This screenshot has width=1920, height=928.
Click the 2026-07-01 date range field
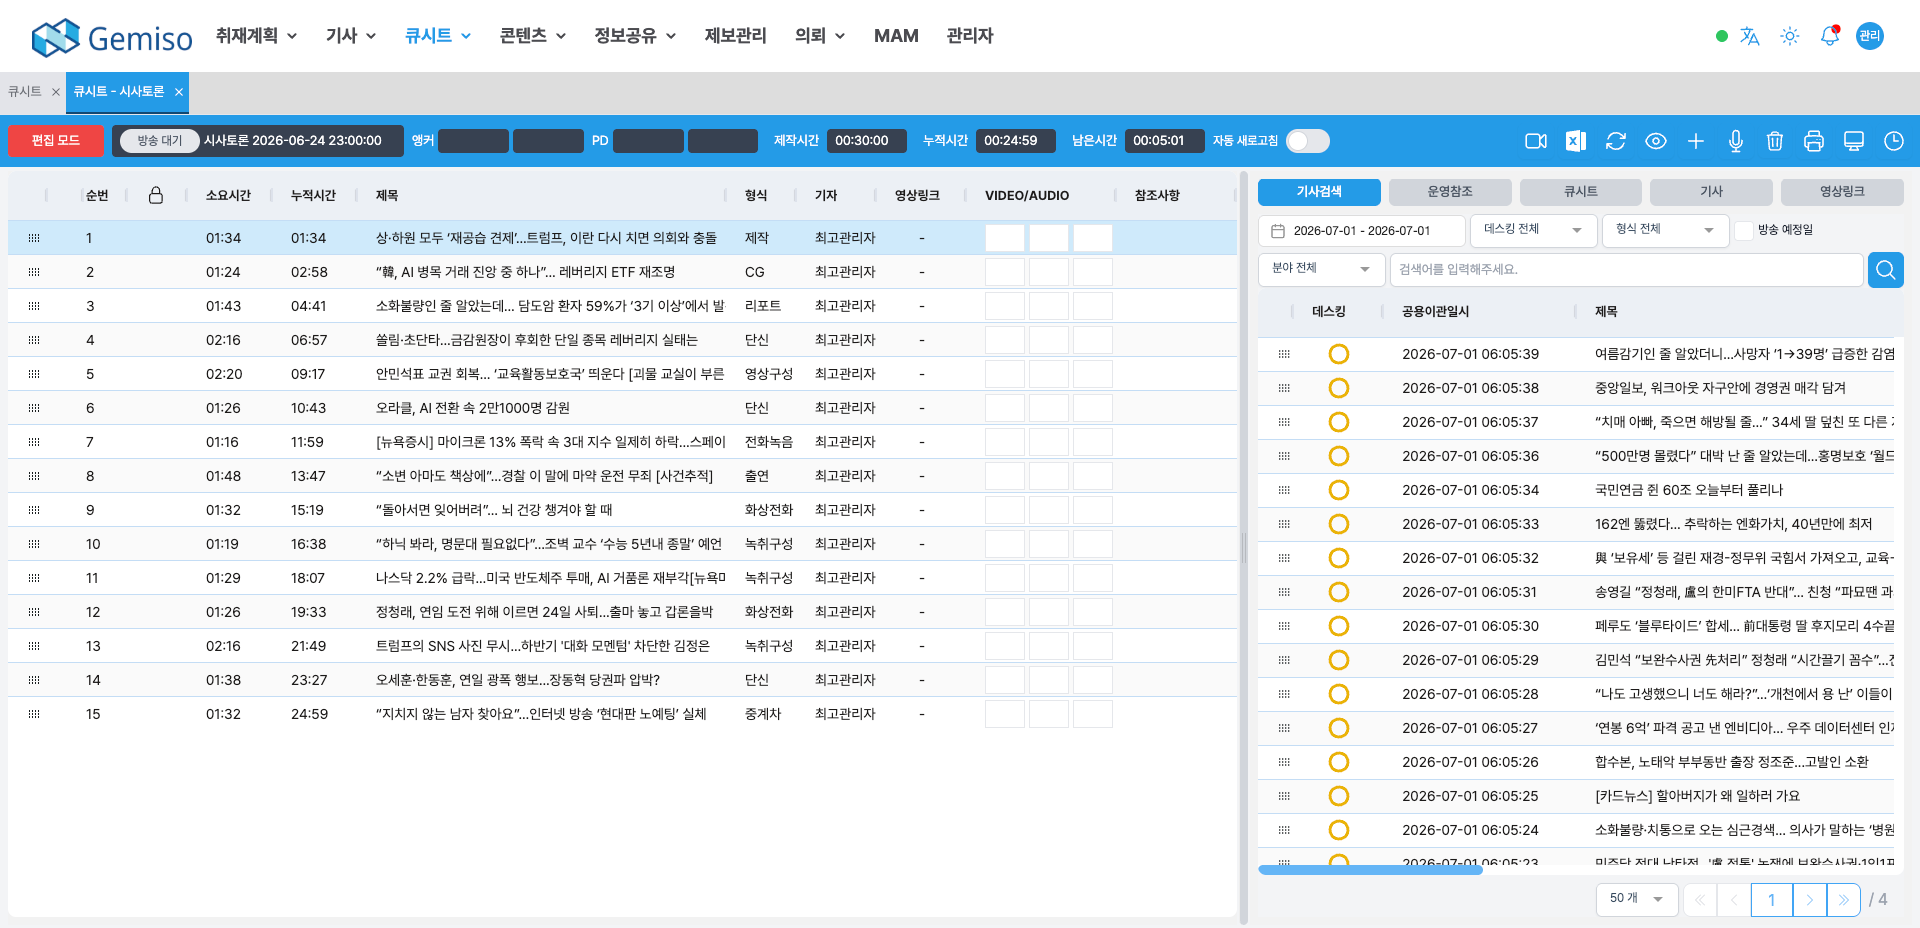1361,231
